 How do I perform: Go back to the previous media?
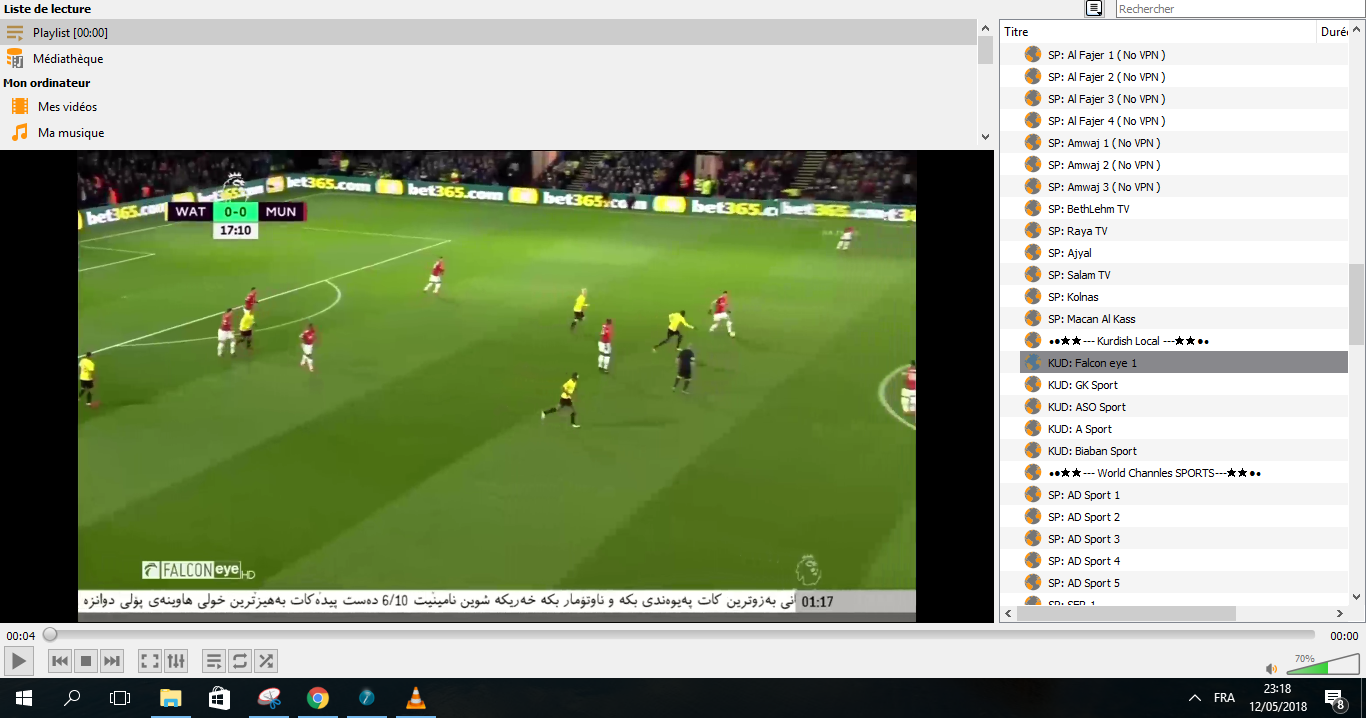60,660
